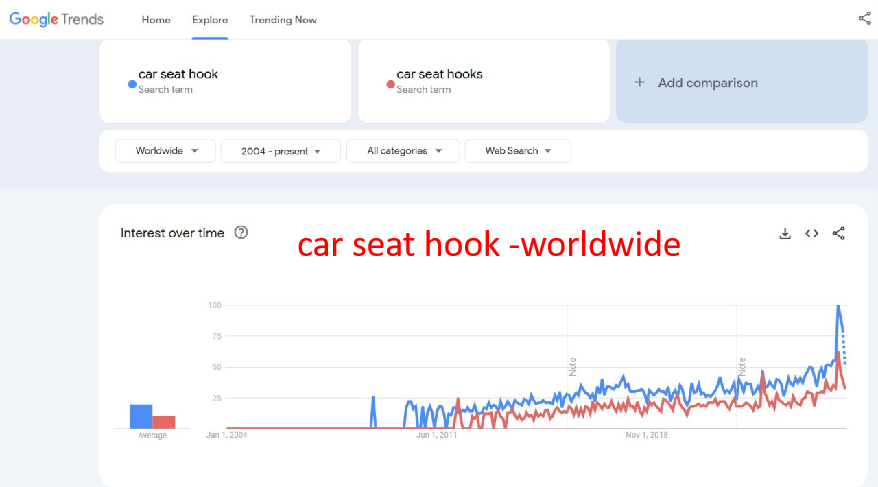
Task: Open the Web Search type dropdown
Action: [517, 151]
